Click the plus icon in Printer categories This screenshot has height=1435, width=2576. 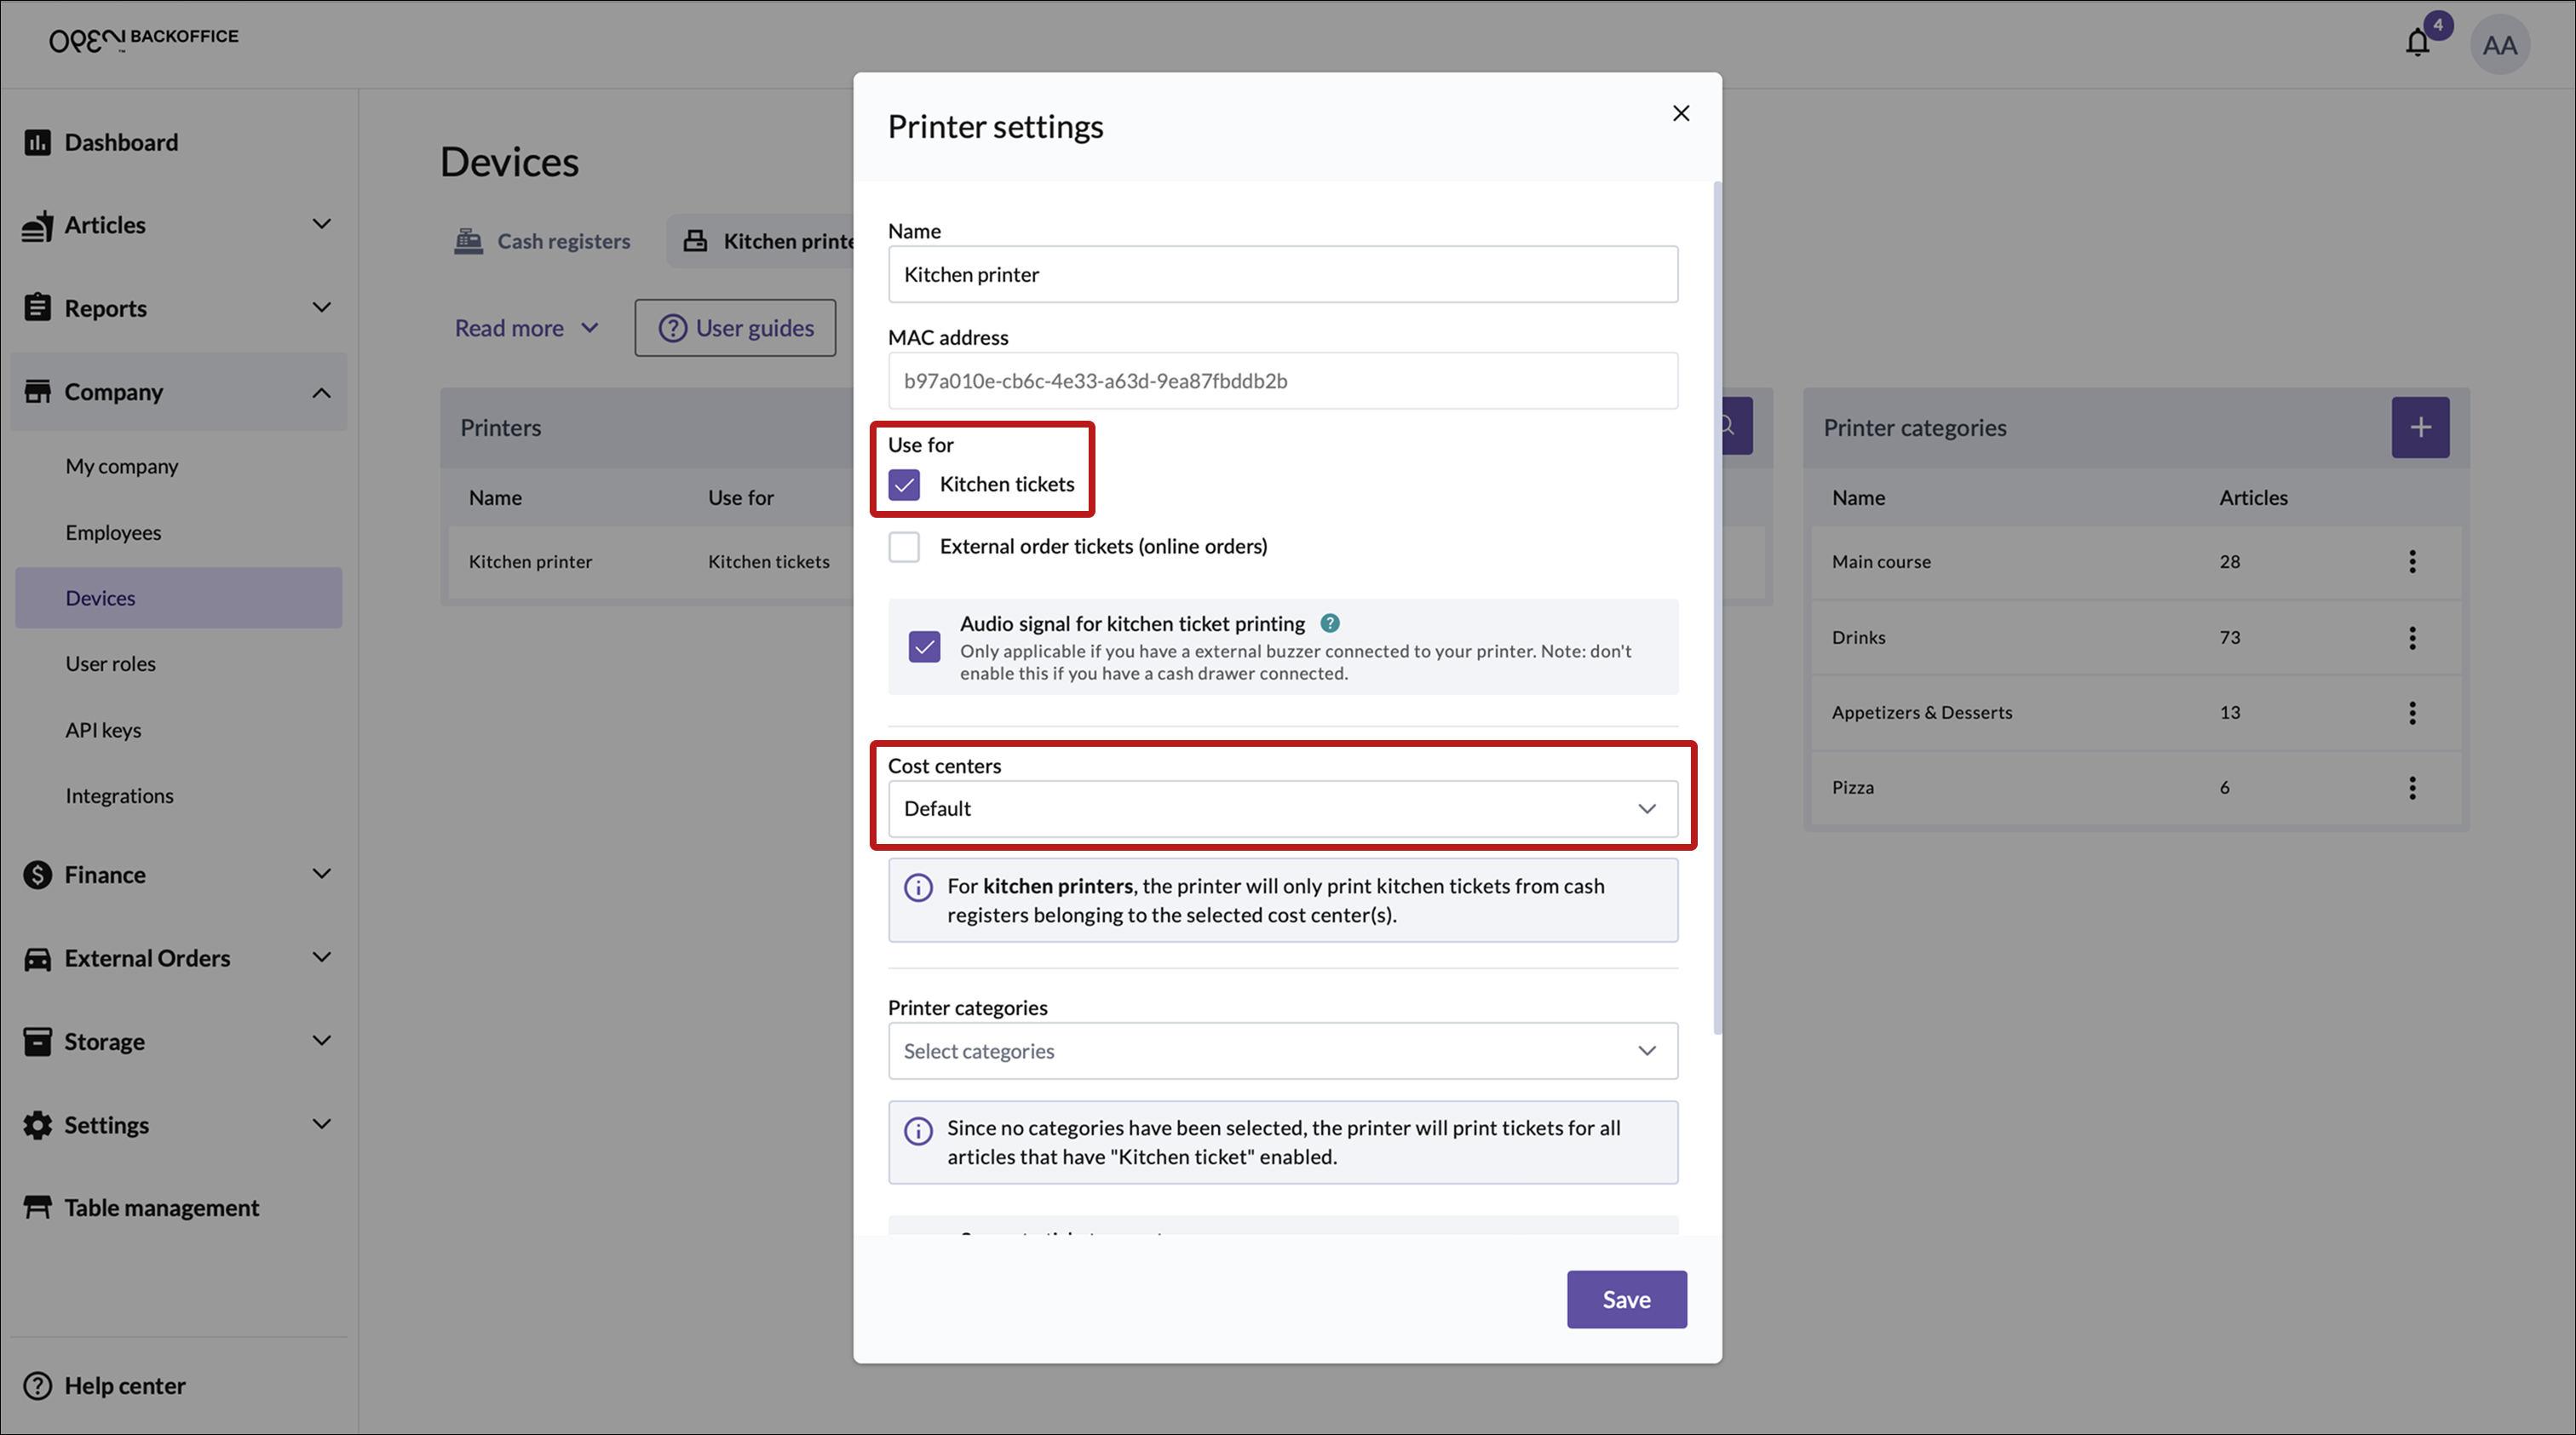pos(2419,427)
